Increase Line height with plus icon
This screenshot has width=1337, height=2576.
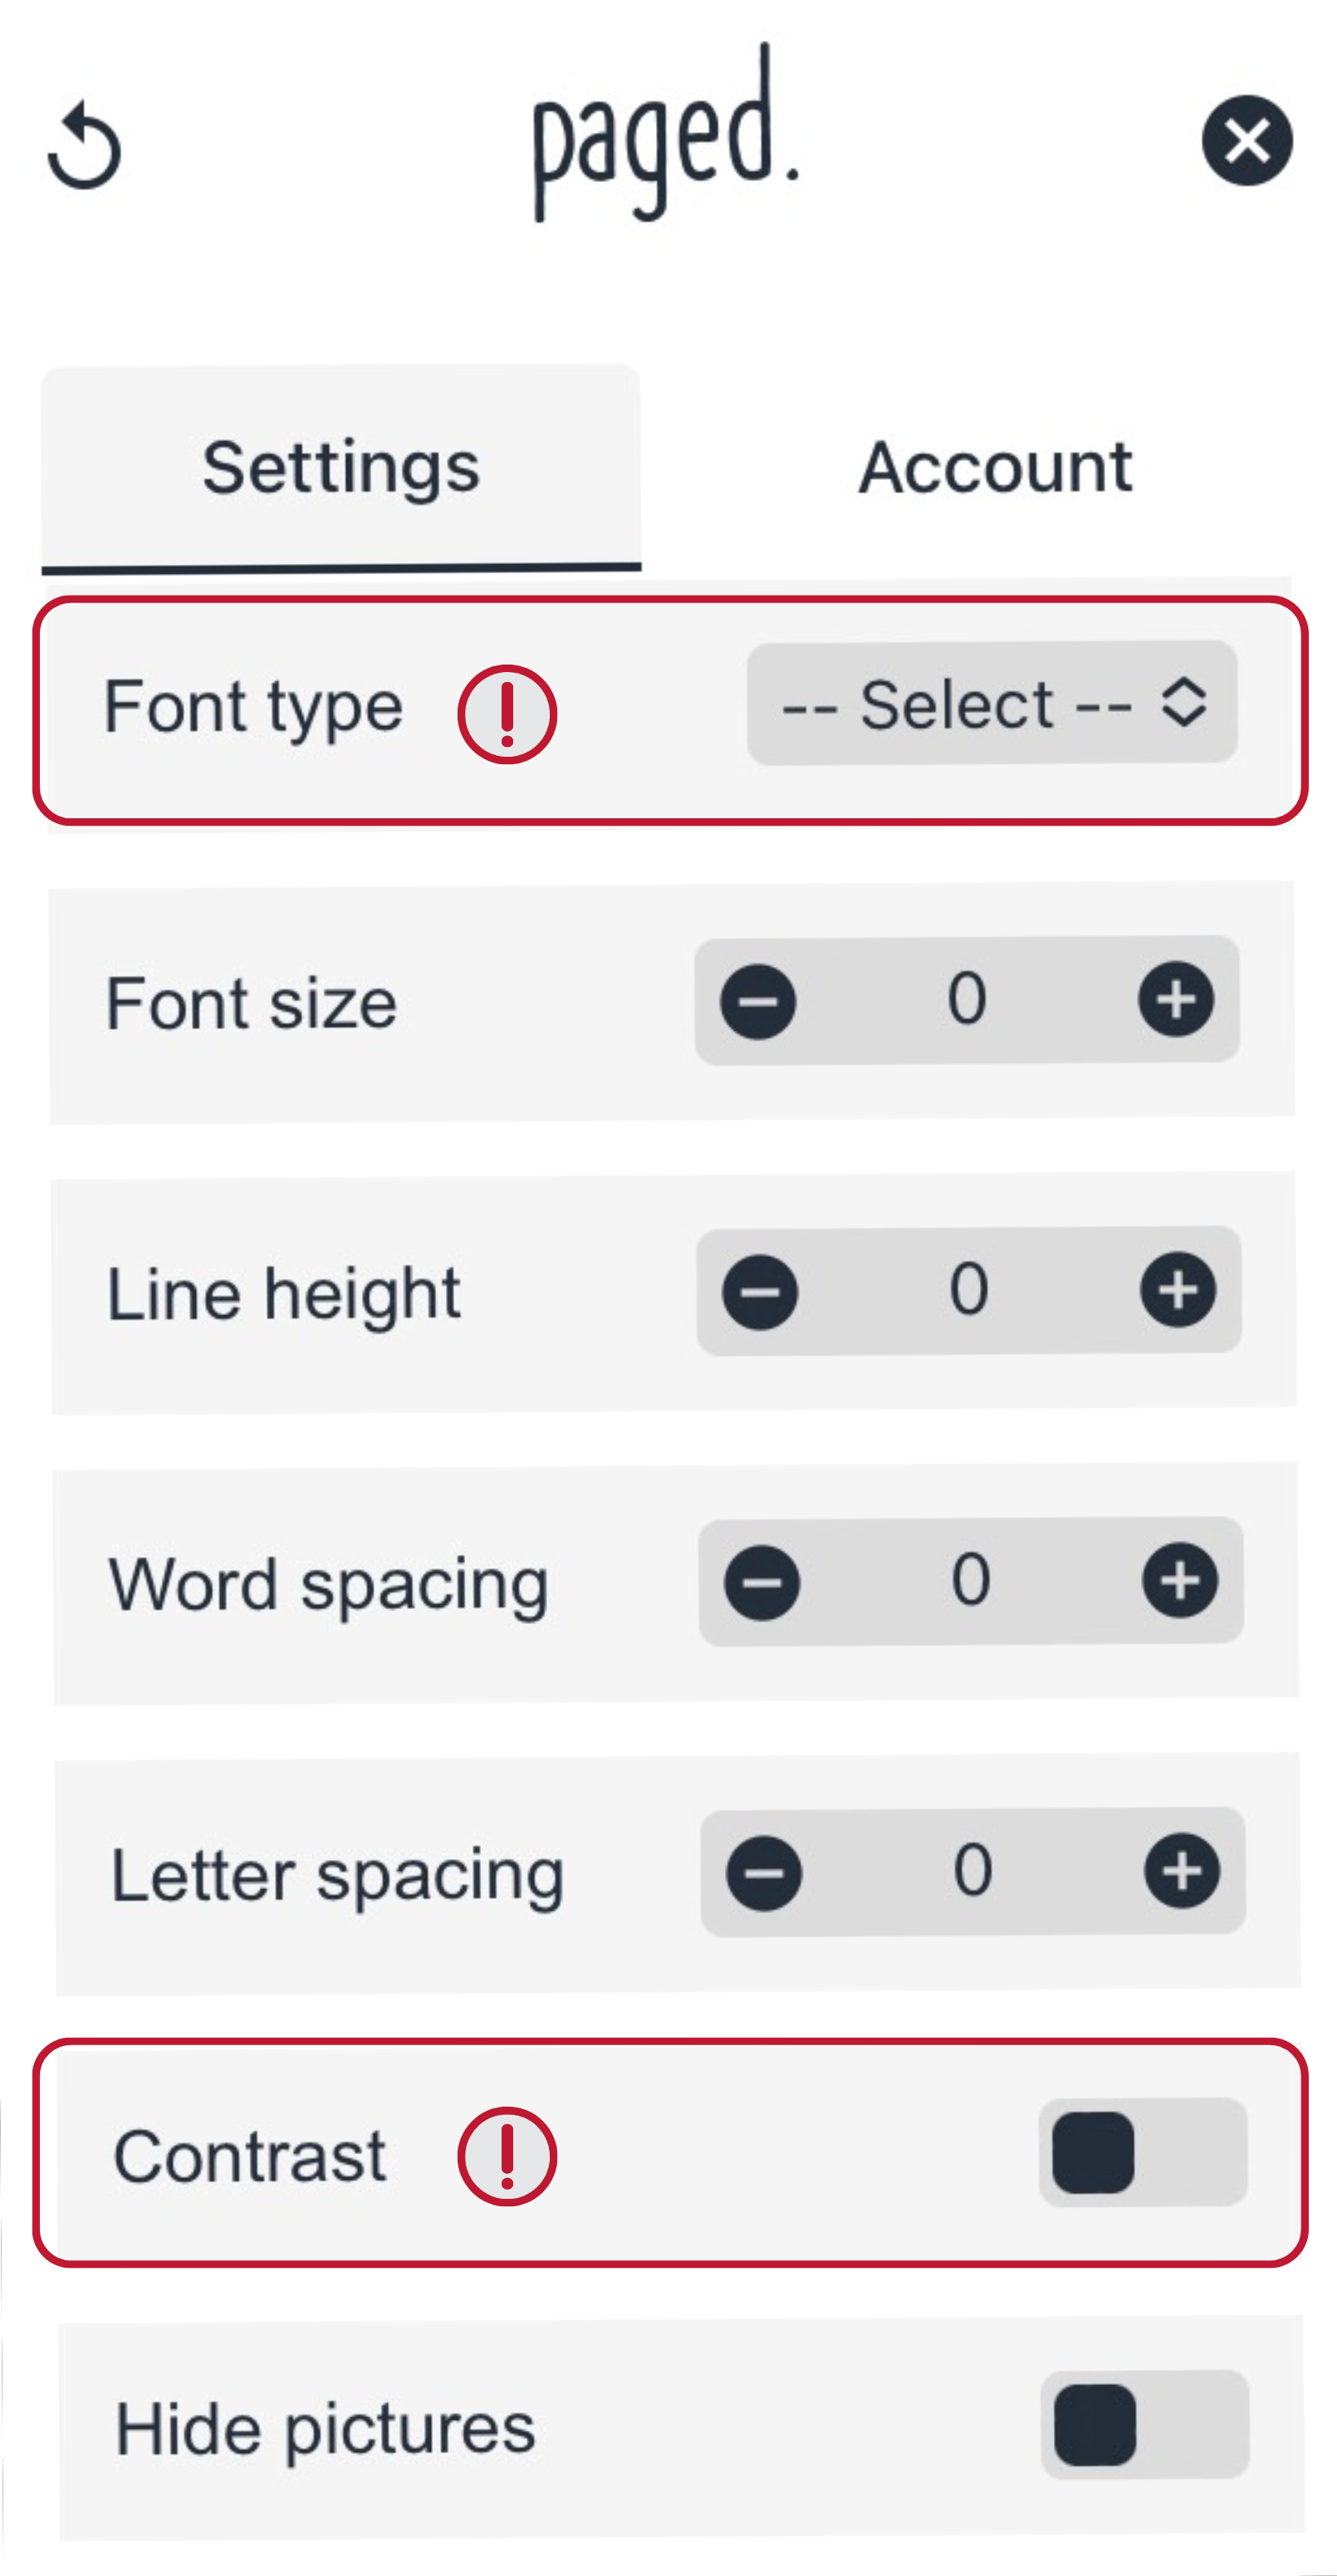pos(1178,1290)
